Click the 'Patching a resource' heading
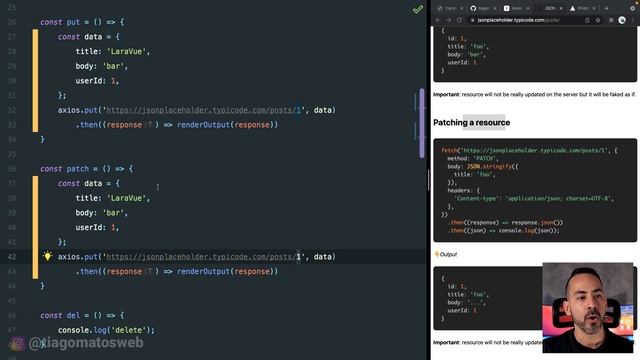 pyautogui.click(x=471, y=122)
